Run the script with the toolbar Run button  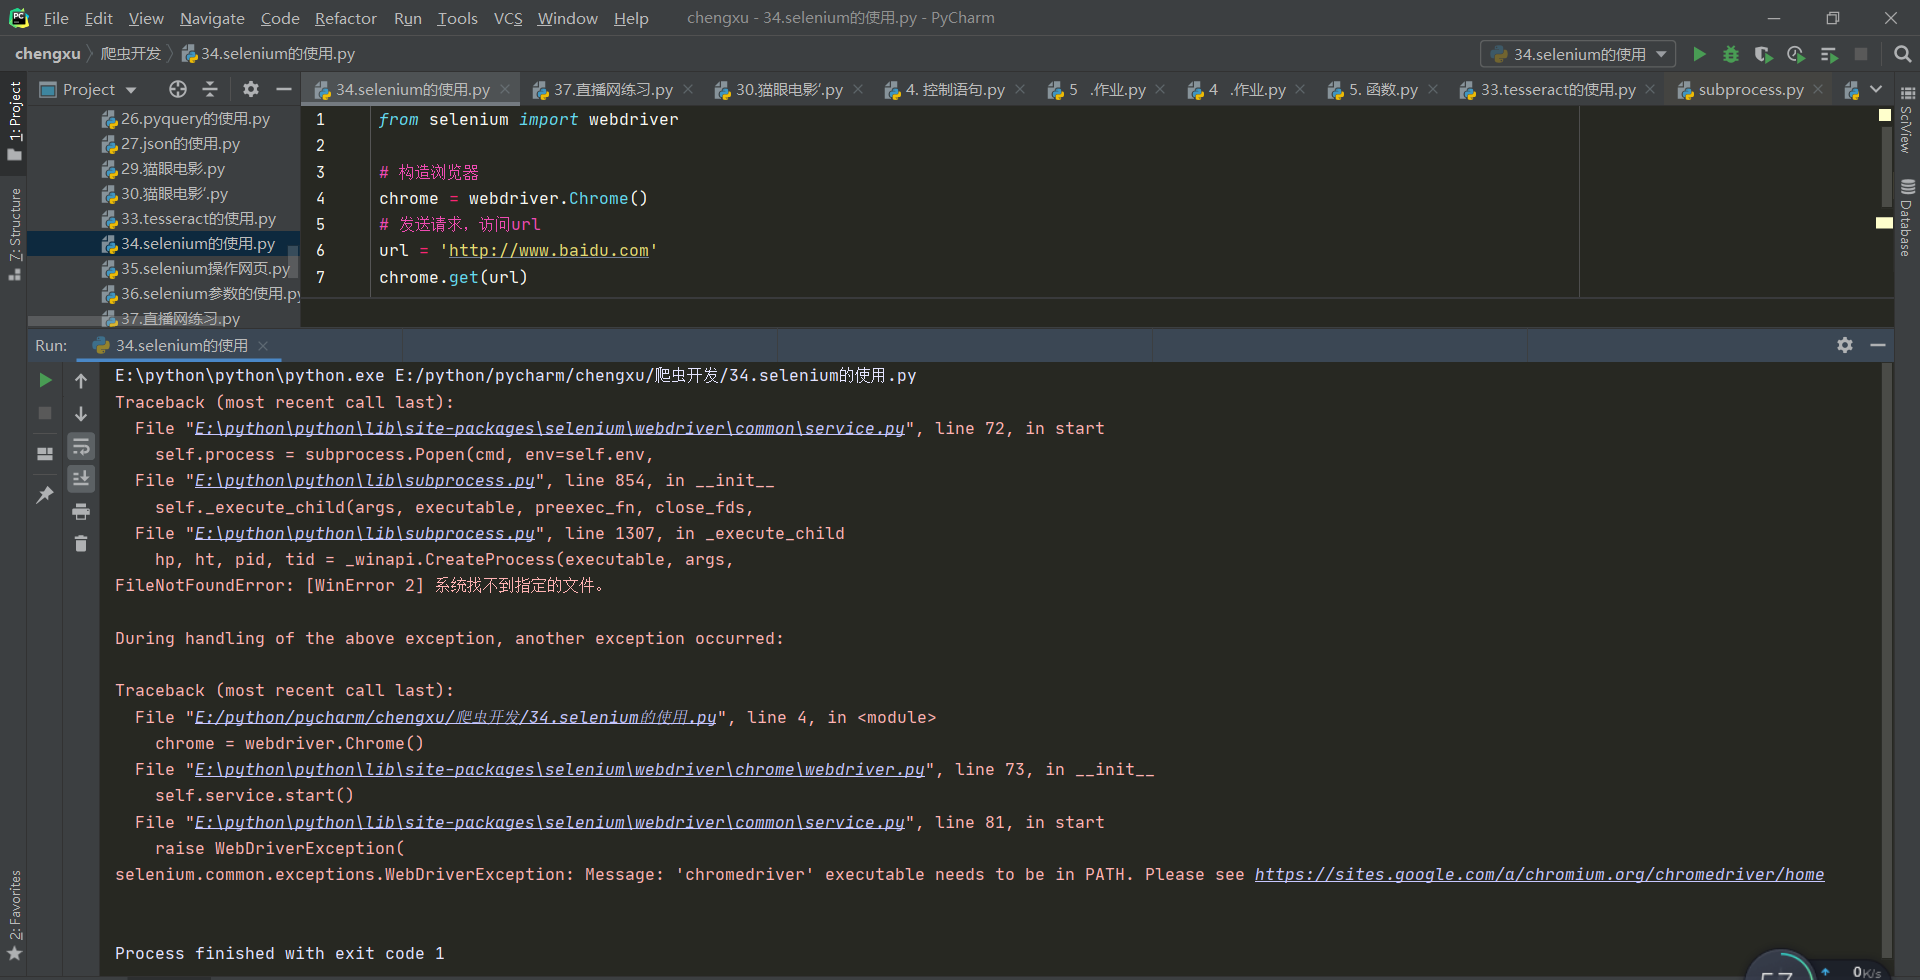pyautogui.click(x=1699, y=54)
